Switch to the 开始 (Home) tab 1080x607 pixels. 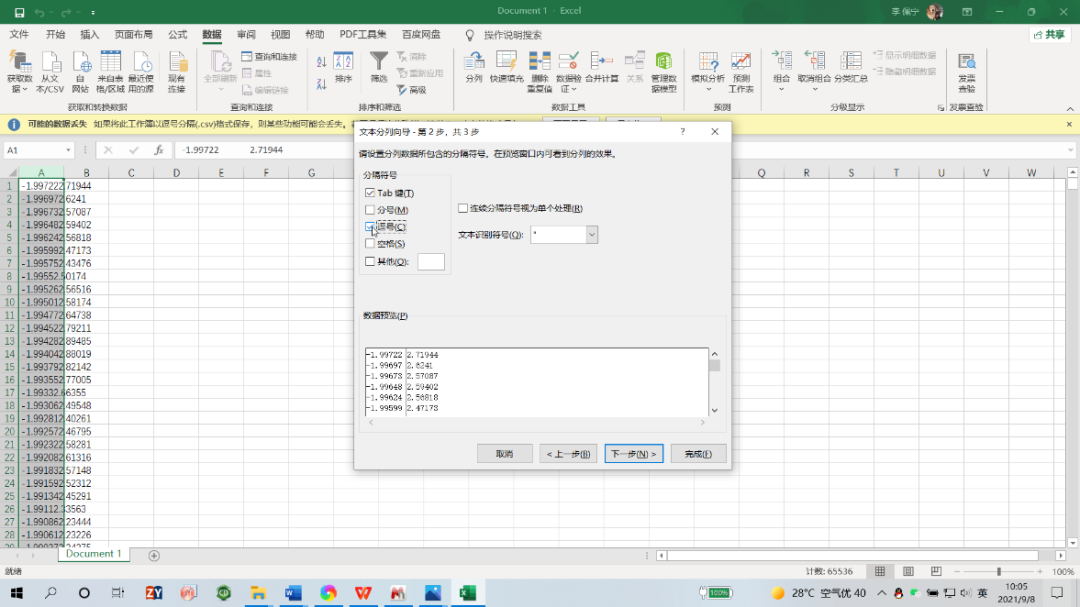[55, 34]
